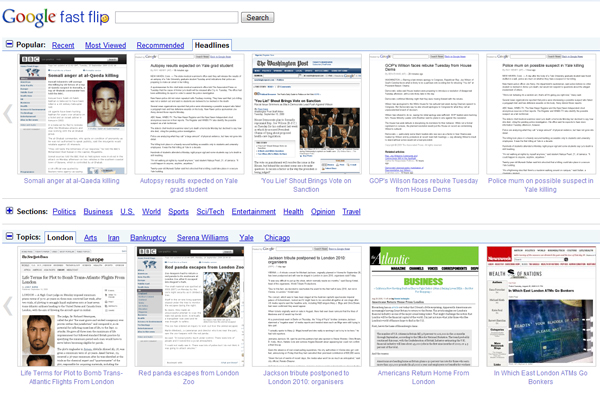Open the Sports section
600x396 pixels.
click(x=178, y=212)
